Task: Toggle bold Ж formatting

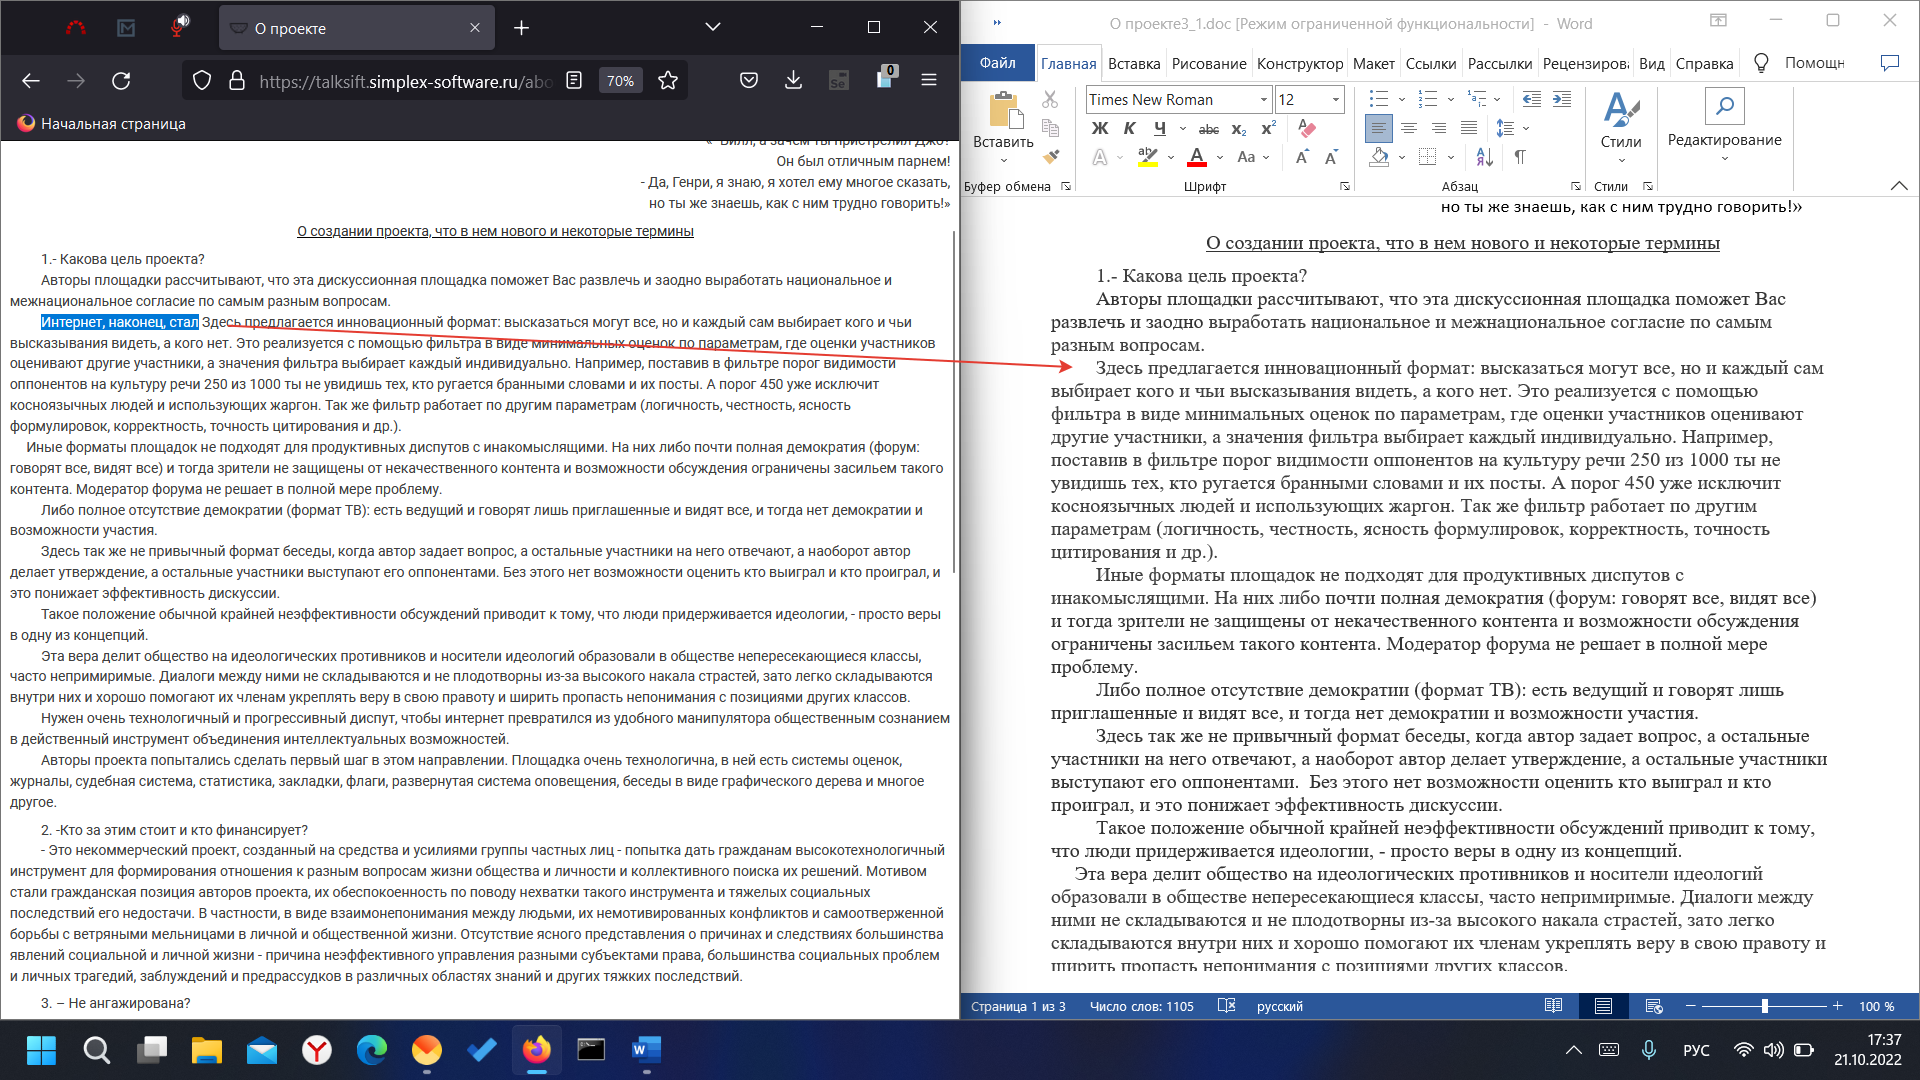Action: 1100,128
